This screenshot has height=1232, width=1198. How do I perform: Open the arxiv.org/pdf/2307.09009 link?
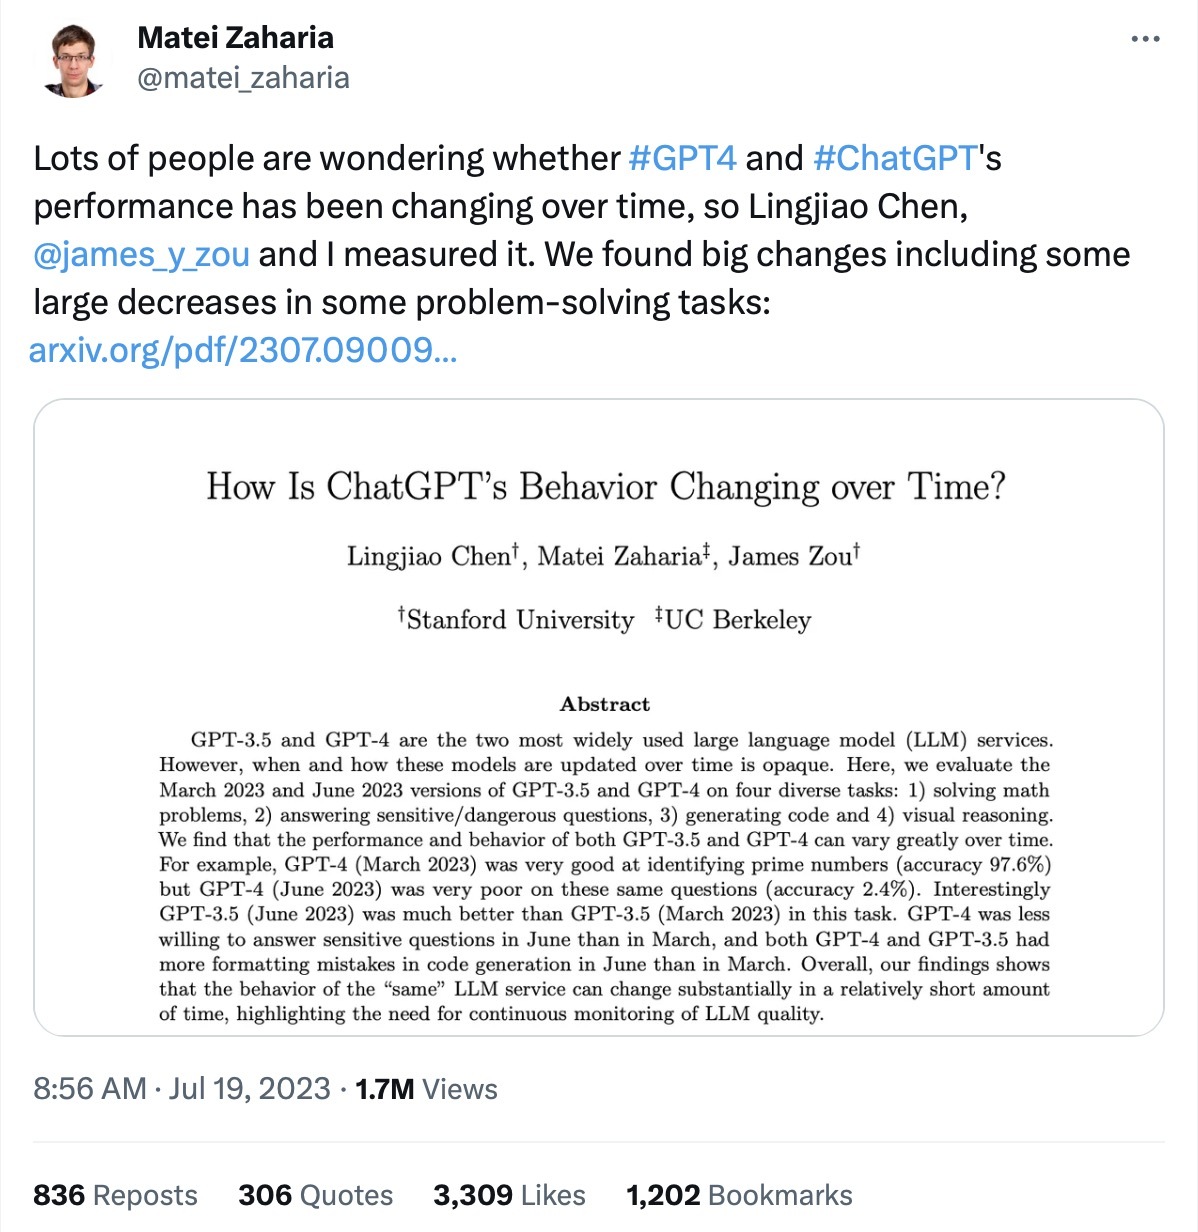coord(243,350)
